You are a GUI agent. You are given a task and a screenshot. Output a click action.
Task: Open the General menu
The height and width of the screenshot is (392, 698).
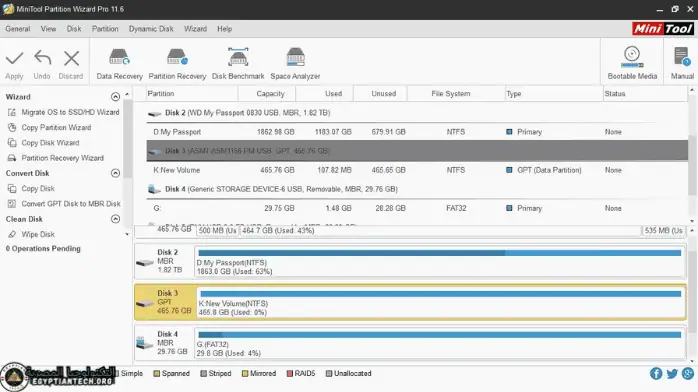coord(18,29)
